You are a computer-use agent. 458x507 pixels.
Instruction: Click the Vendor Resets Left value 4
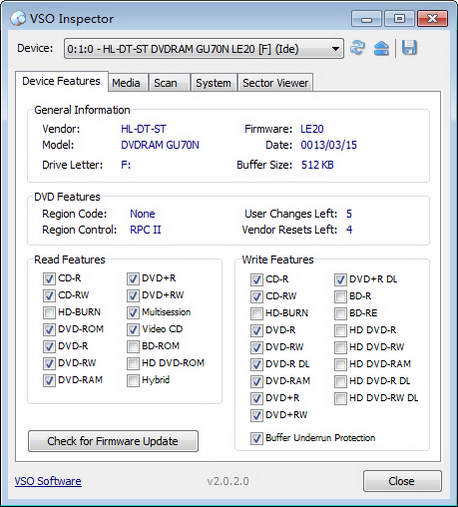(349, 230)
